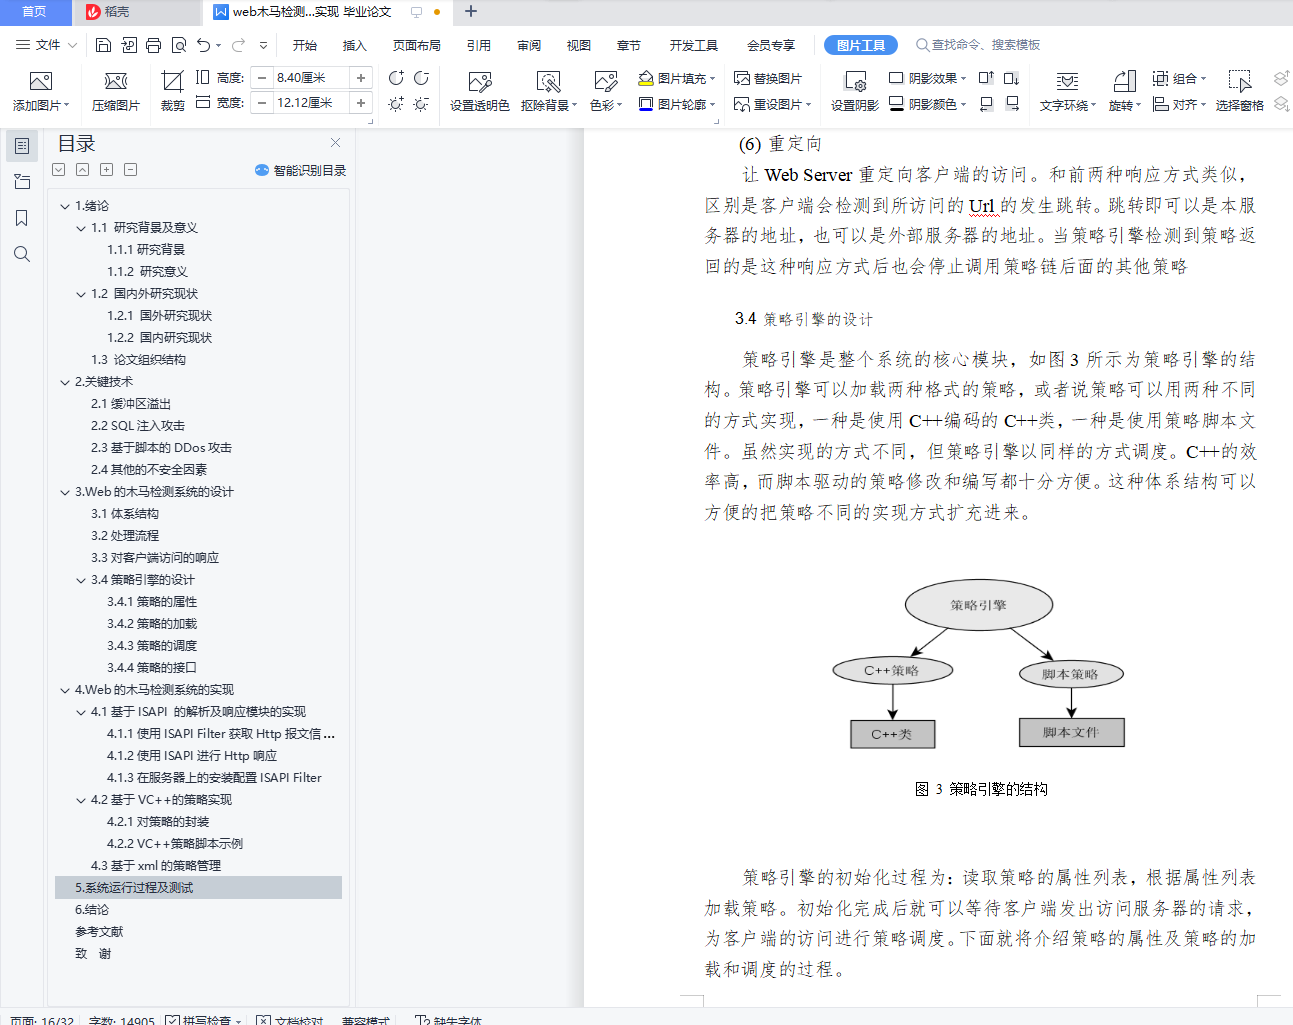Collapse the 2.关键技术 node
This screenshot has width=1293, height=1025.
tap(65, 382)
